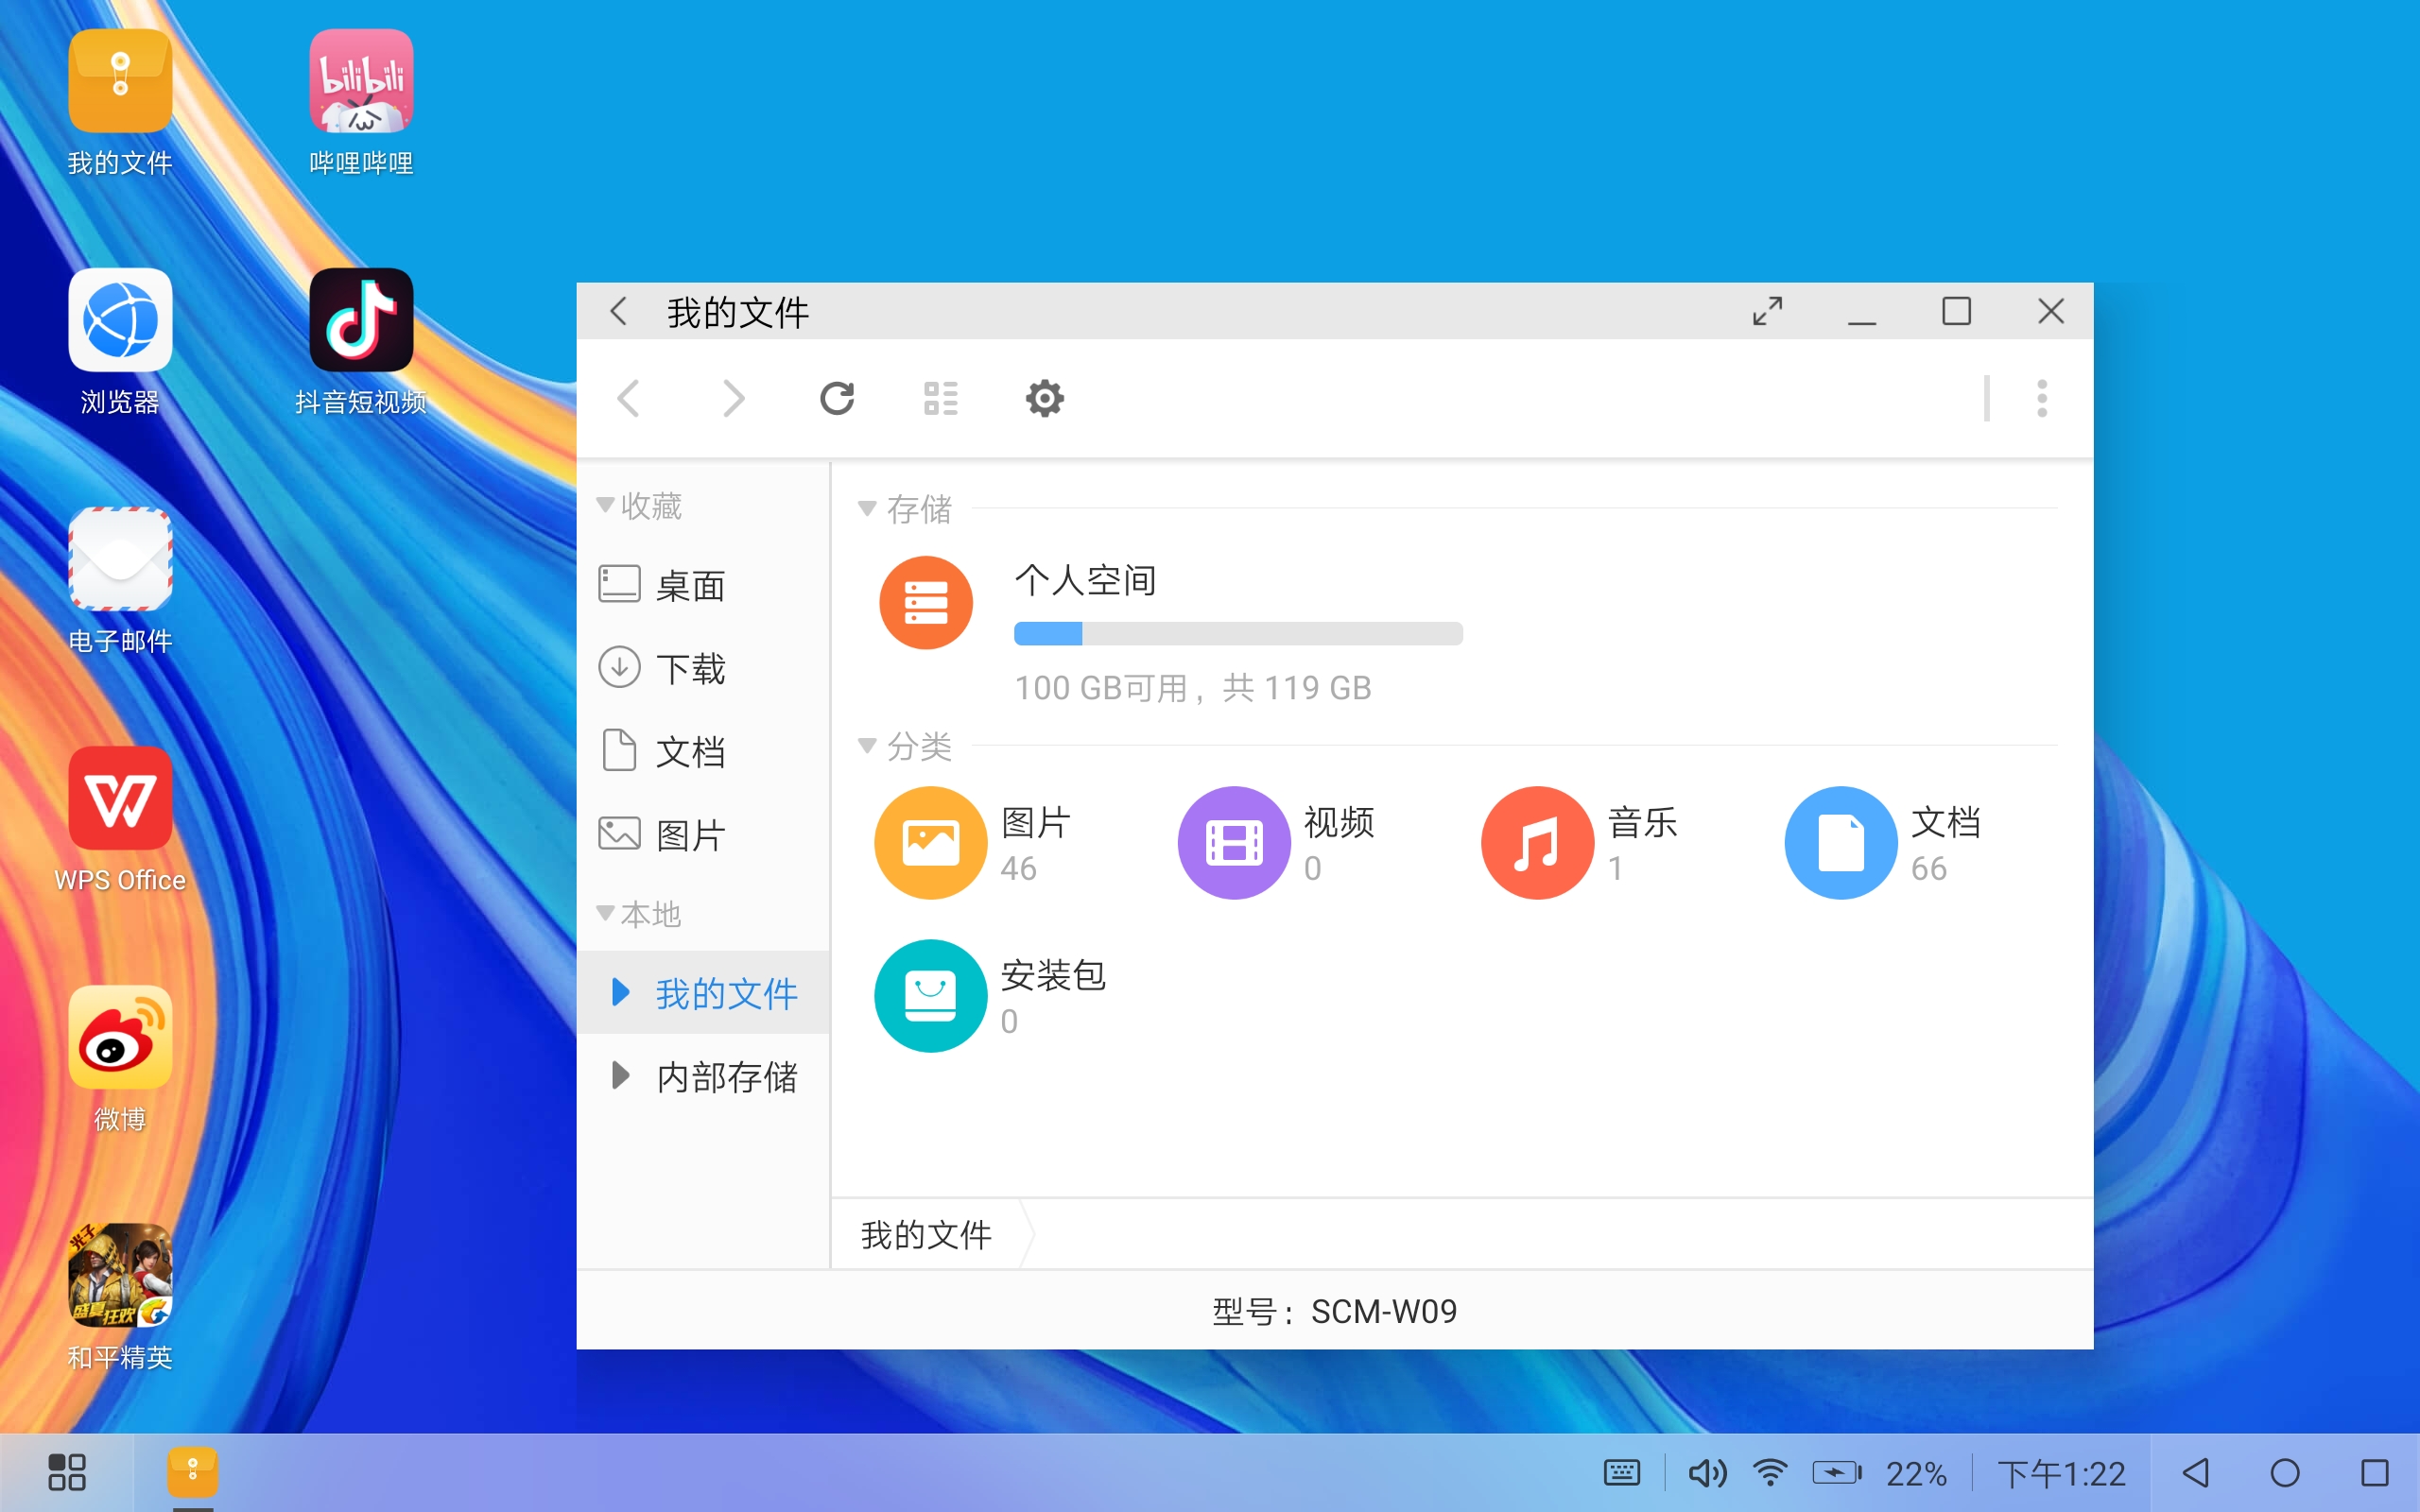Collapse the 收藏 favorites section
This screenshot has height=1512, width=2420.
click(x=605, y=506)
